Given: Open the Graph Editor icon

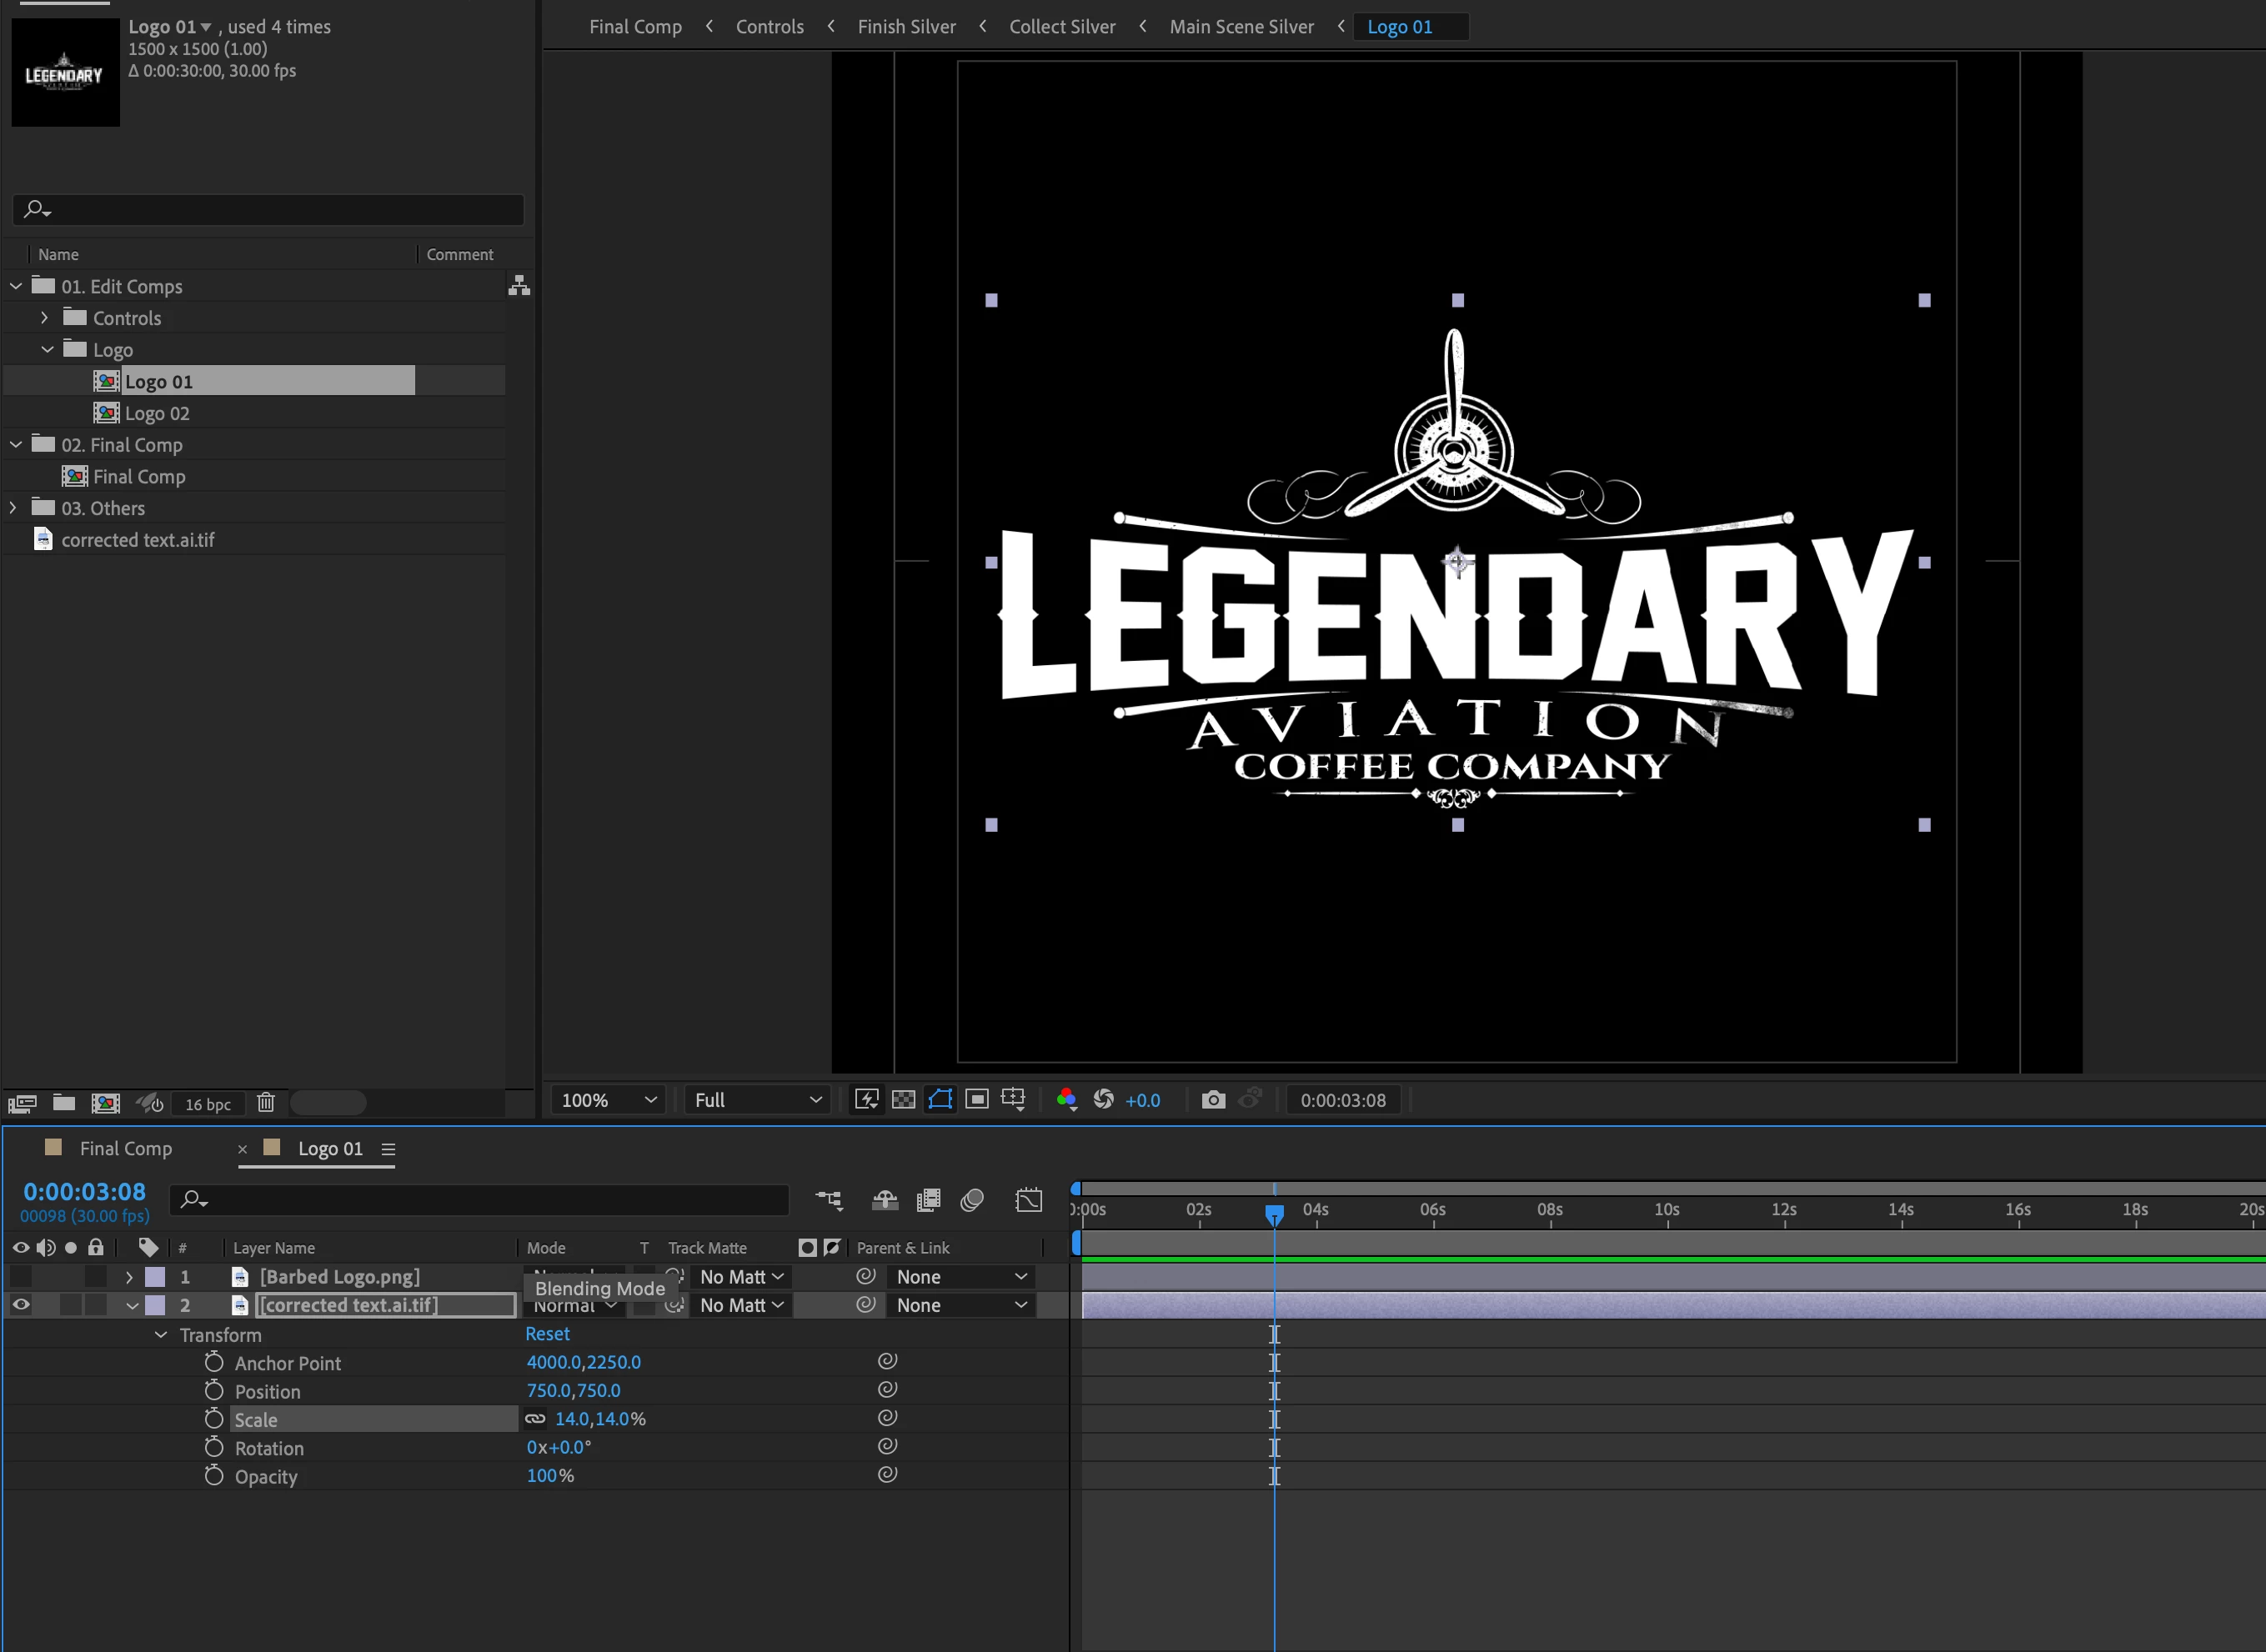Looking at the screenshot, I should pos(1028,1200).
